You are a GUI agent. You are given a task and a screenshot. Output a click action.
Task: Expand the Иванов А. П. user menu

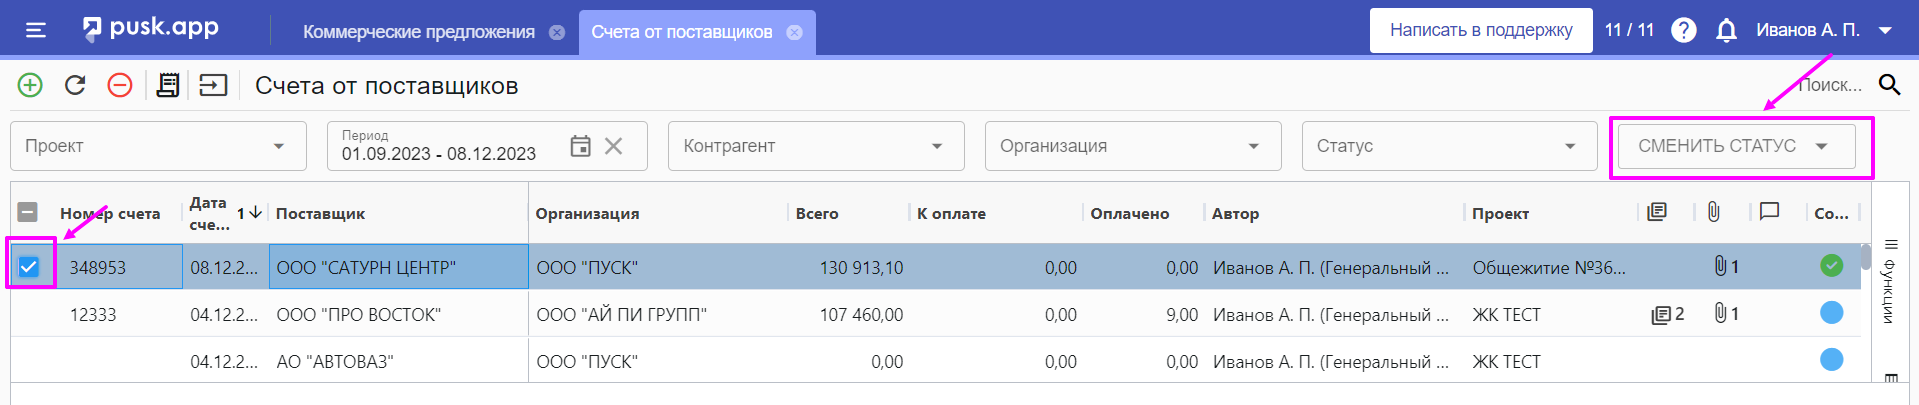1824,30
